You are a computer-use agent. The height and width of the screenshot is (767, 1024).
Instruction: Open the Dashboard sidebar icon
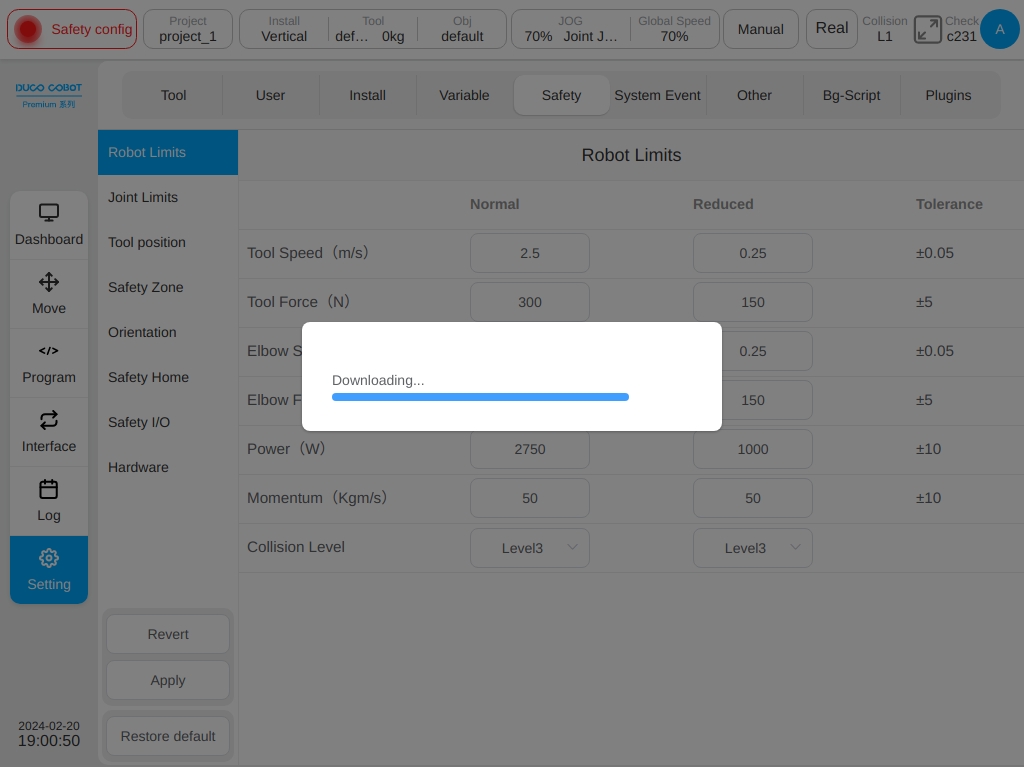coord(49,225)
